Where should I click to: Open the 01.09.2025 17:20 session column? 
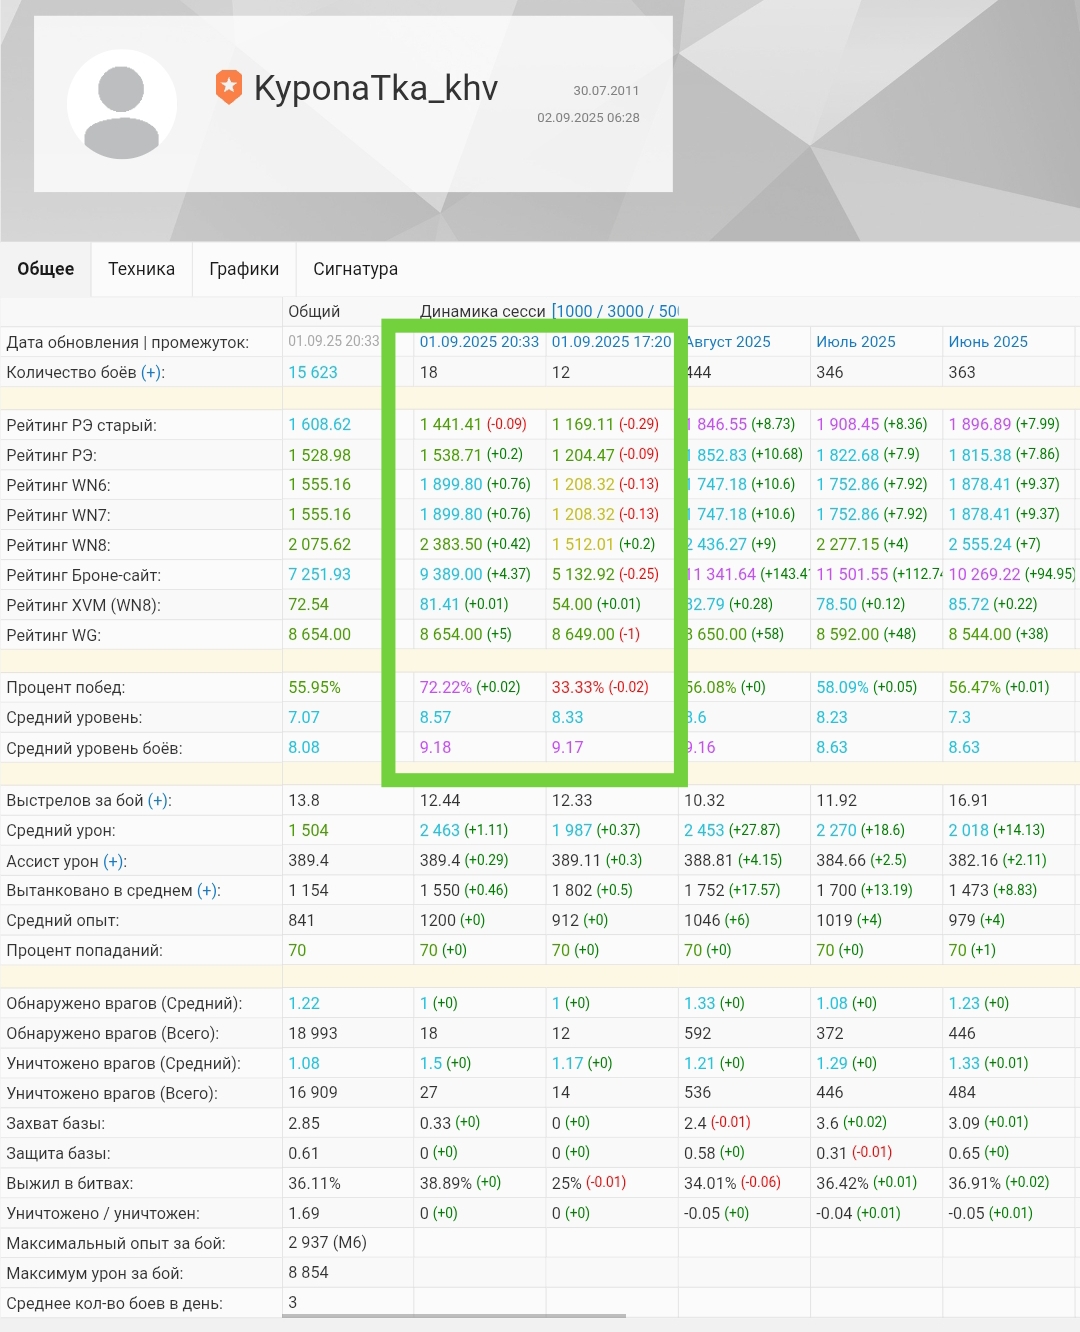pos(611,342)
